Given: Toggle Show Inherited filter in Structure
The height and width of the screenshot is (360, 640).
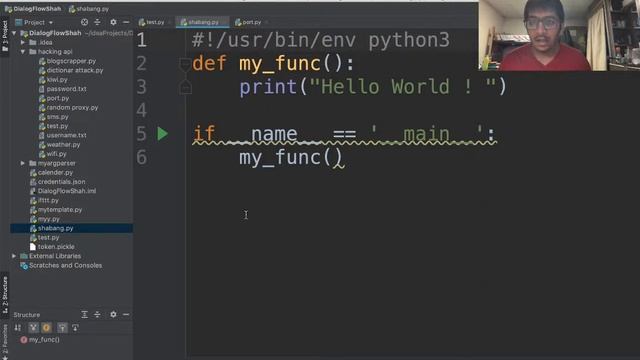Looking at the screenshot, I should tap(33, 328).
